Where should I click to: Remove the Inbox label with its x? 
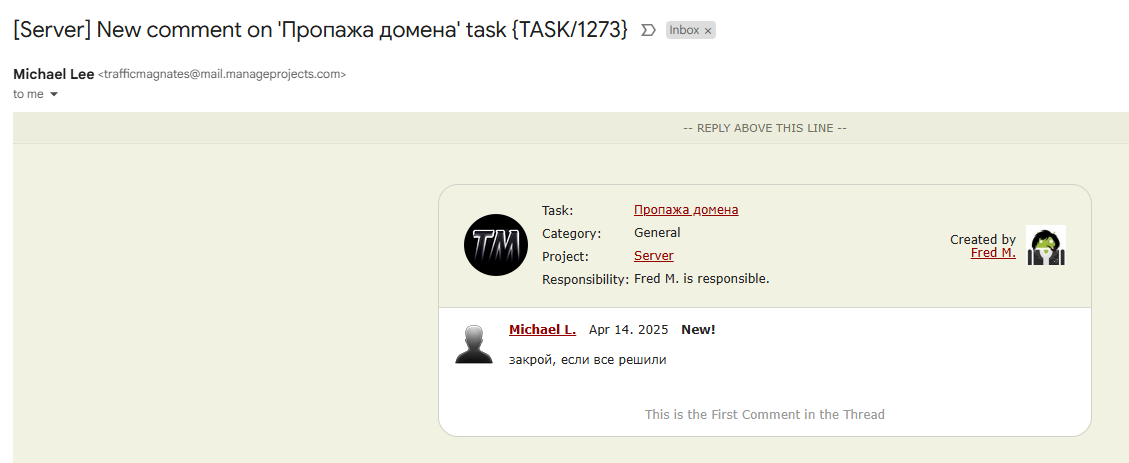[x=708, y=31]
